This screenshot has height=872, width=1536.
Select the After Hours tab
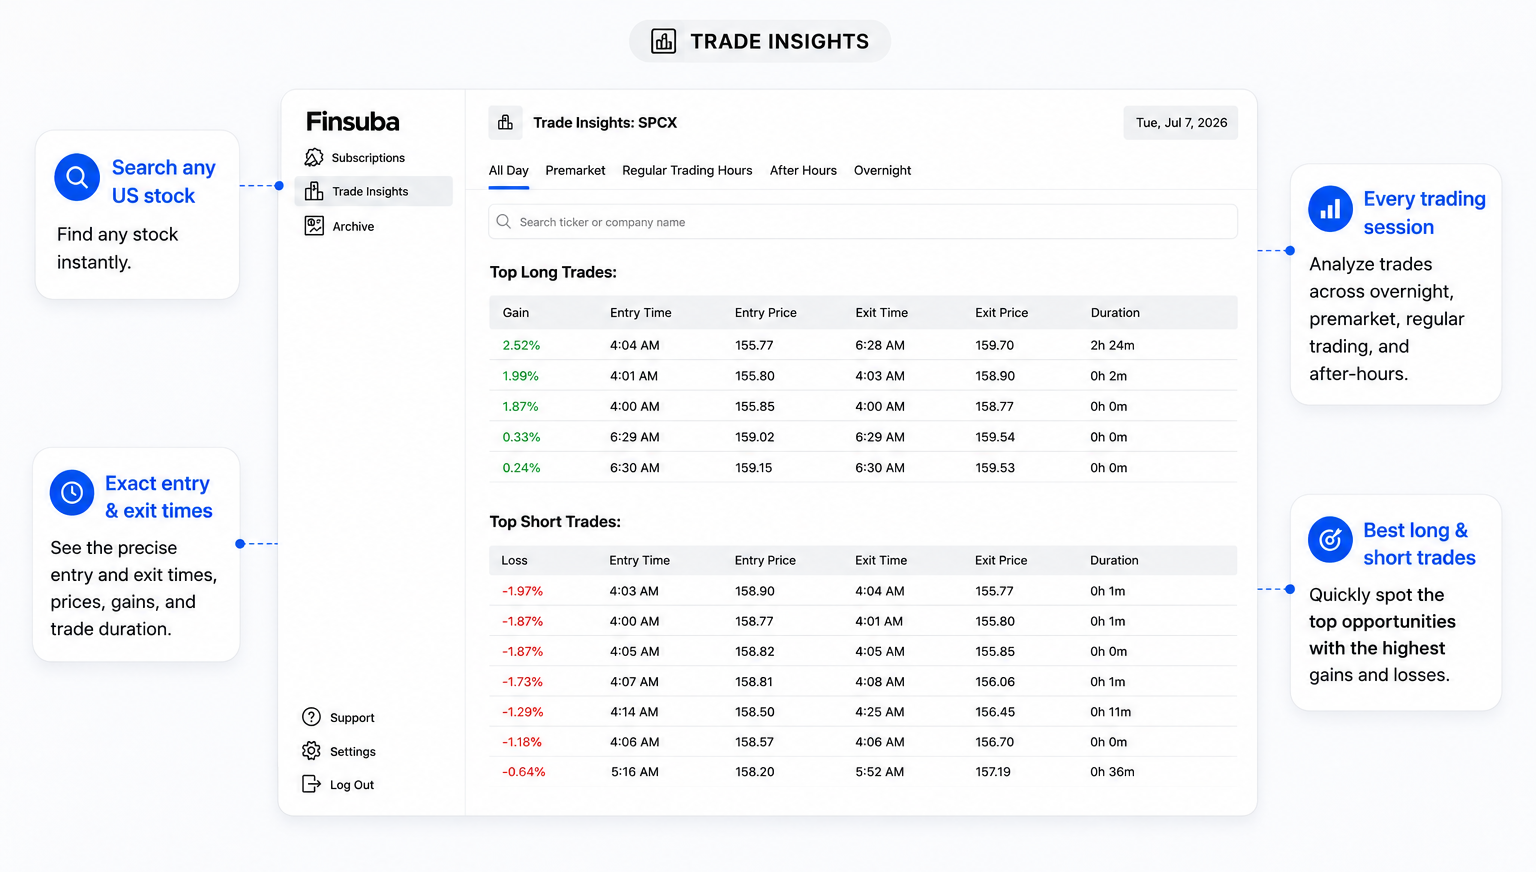803,170
